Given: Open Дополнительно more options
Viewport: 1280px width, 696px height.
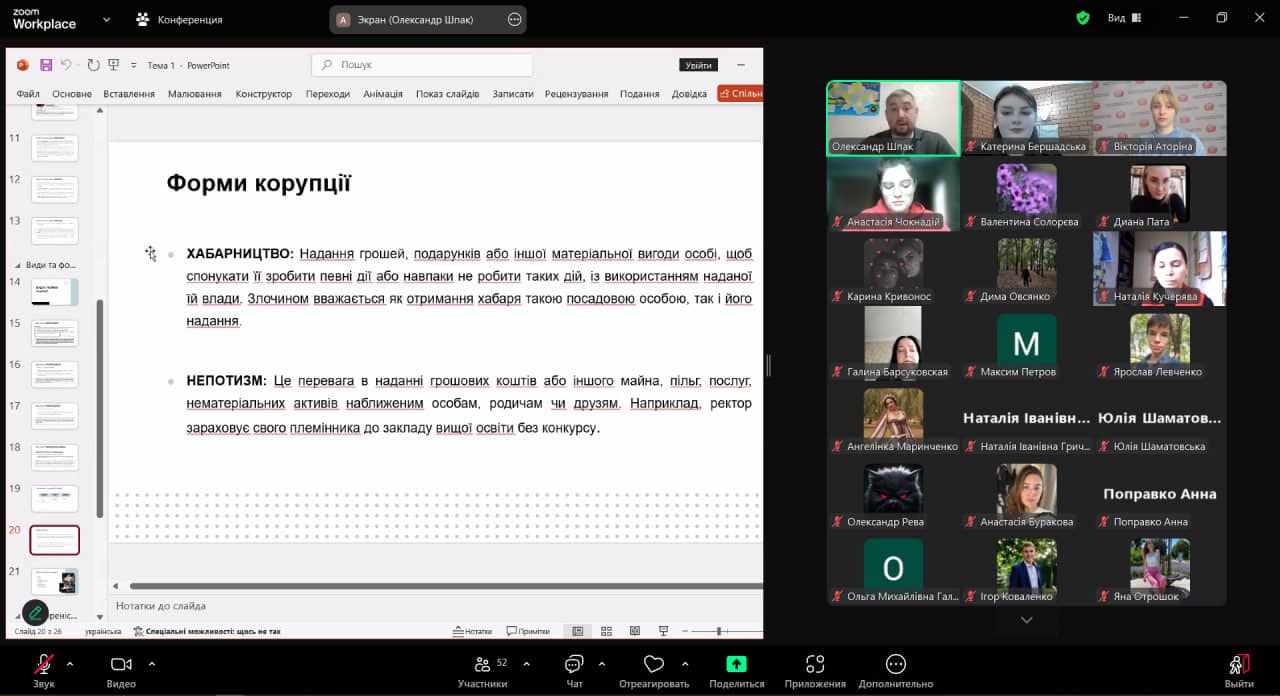Looking at the screenshot, I should (x=896, y=671).
